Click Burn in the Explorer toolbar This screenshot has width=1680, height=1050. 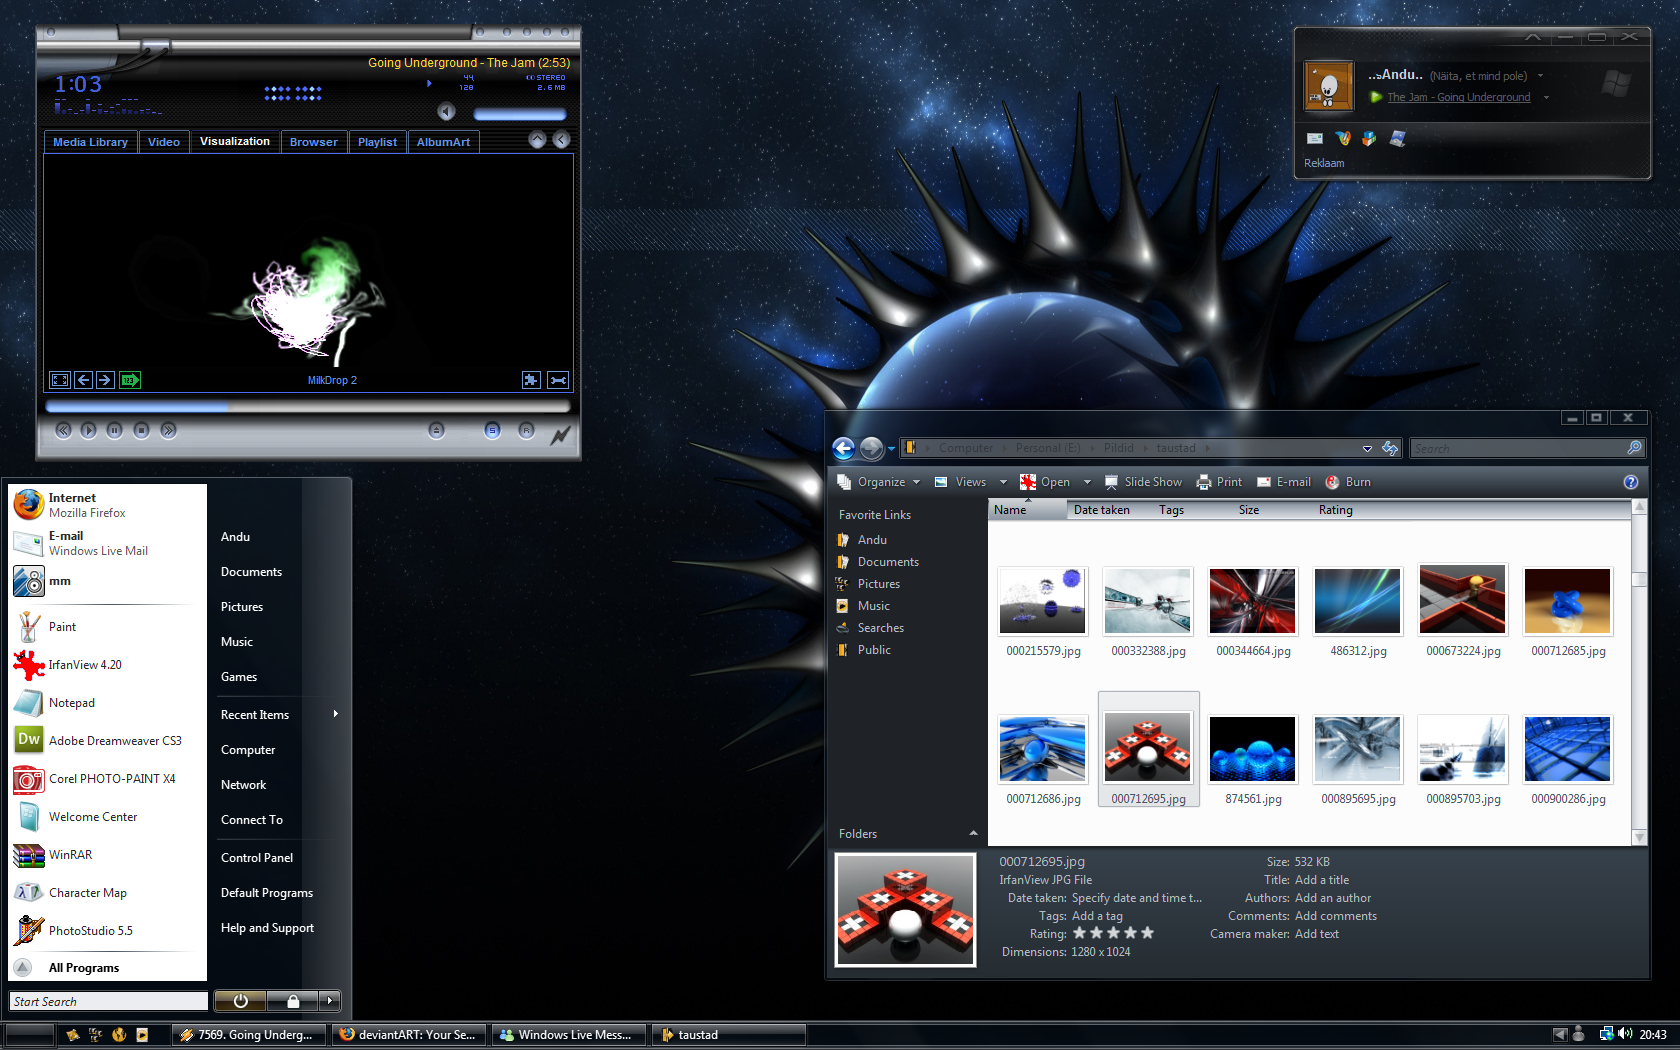[1348, 482]
